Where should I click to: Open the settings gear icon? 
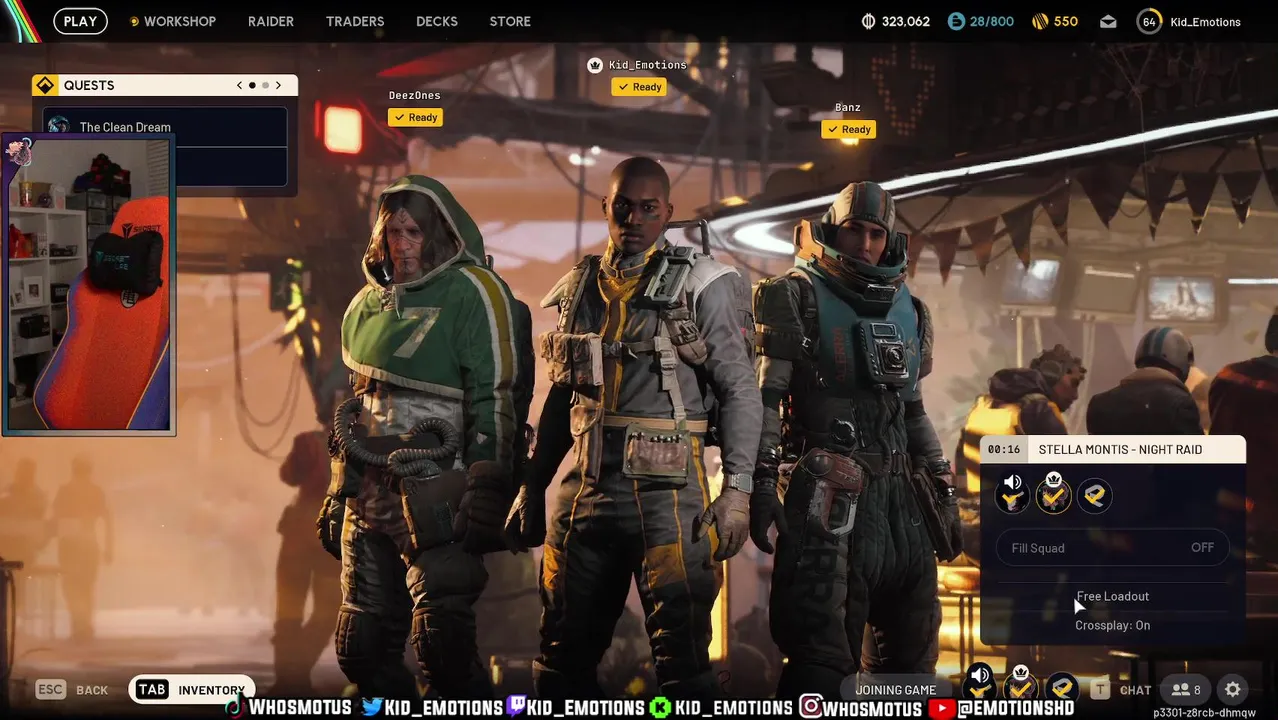pos(1233,689)
